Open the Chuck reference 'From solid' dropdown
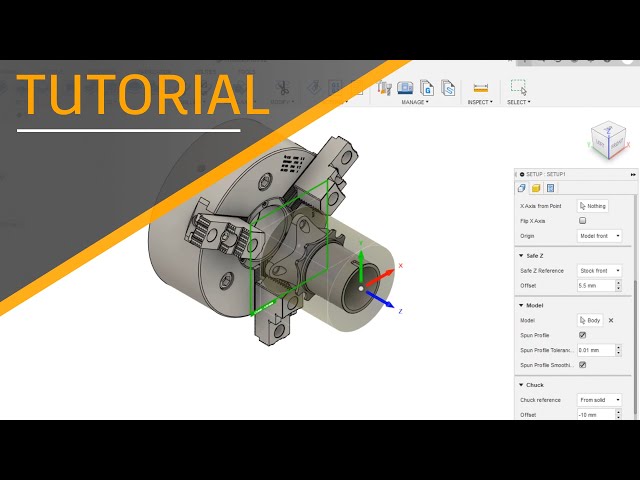640x480 pixels. [599, 400]
